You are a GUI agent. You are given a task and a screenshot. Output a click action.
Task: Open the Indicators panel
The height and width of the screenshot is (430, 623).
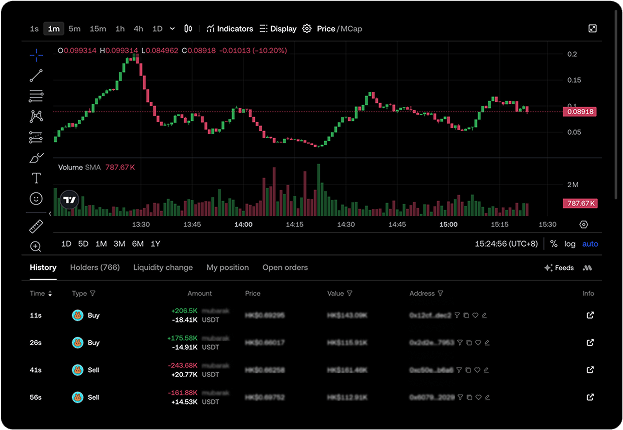pyautogui.click(x=230, y=29)
